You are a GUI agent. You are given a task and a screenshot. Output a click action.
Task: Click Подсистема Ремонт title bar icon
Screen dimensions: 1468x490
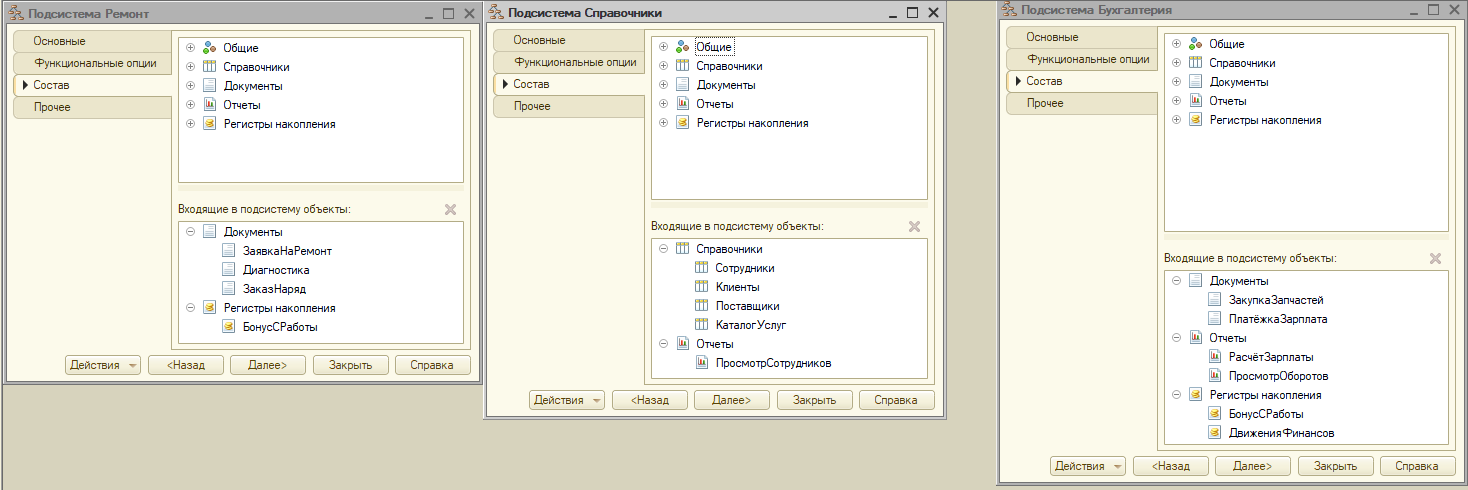point(15,13)
